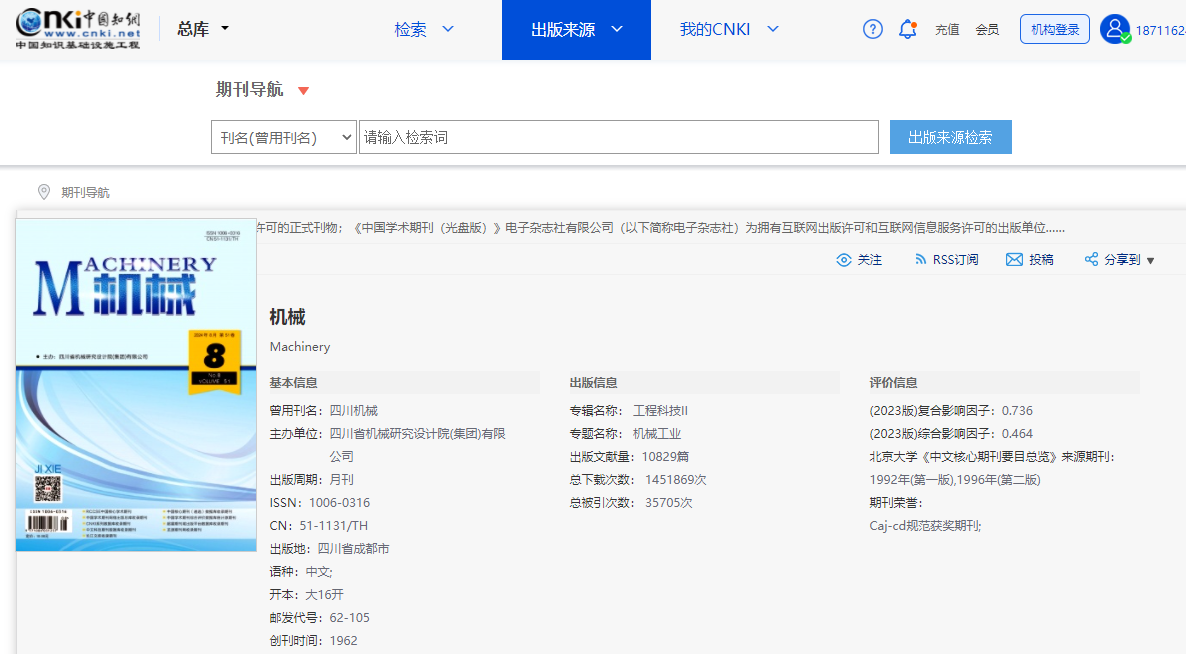Click the envelope icon for 投稿

[1014, 259]
